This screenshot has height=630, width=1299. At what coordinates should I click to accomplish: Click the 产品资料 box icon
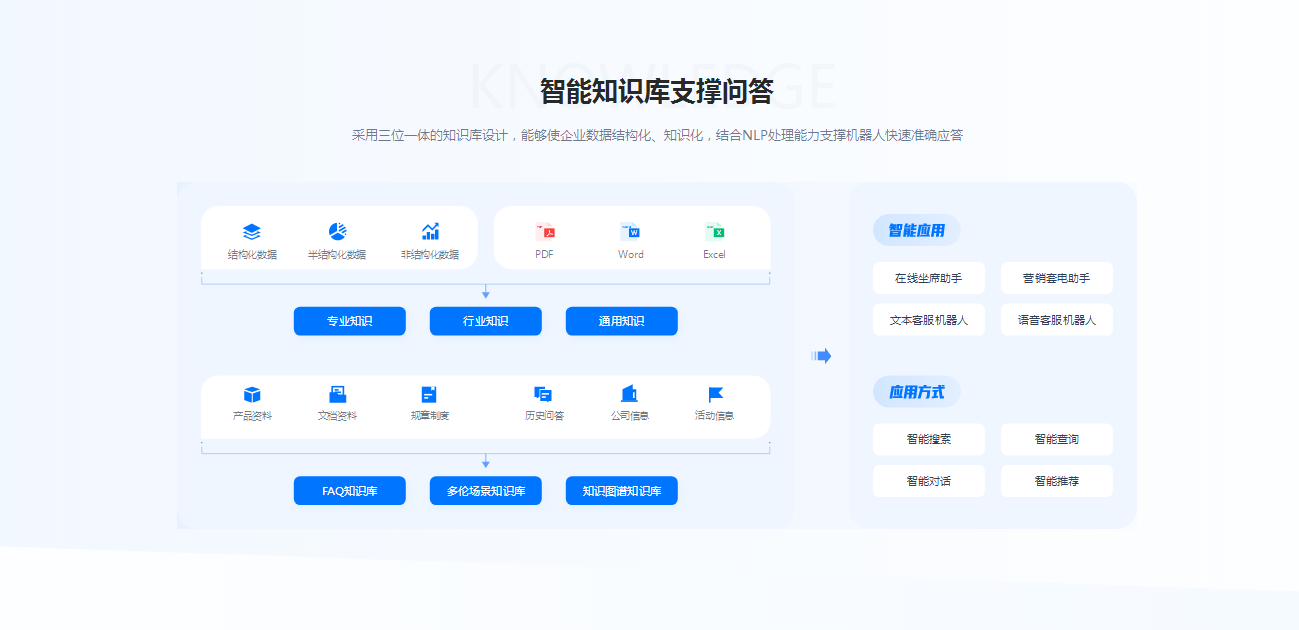coord(252,394)
